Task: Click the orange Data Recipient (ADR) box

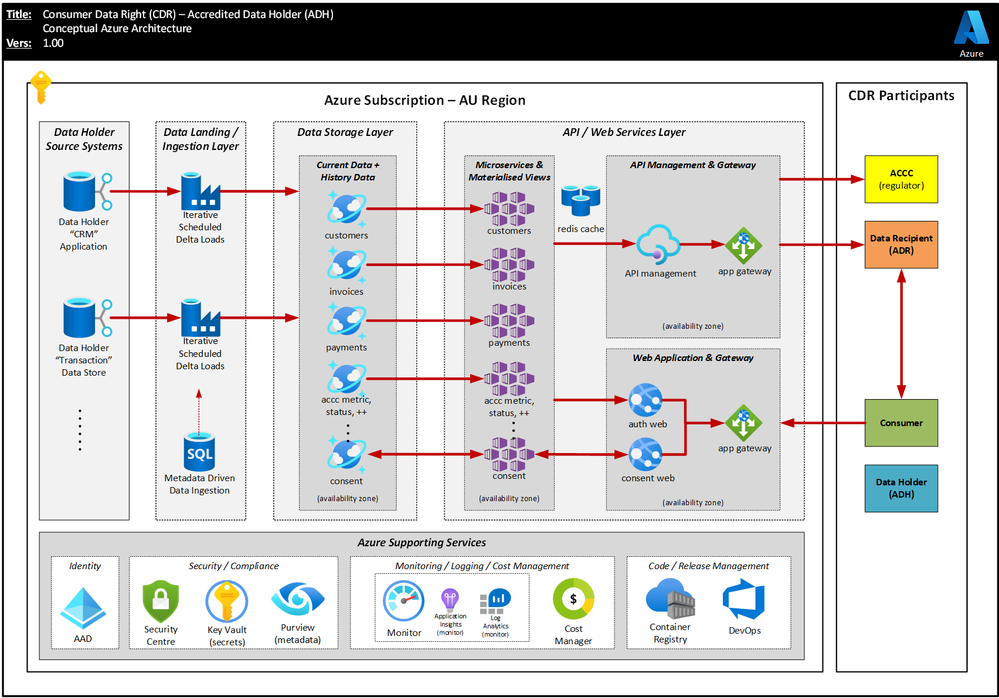Action: [x=901, y=245]
